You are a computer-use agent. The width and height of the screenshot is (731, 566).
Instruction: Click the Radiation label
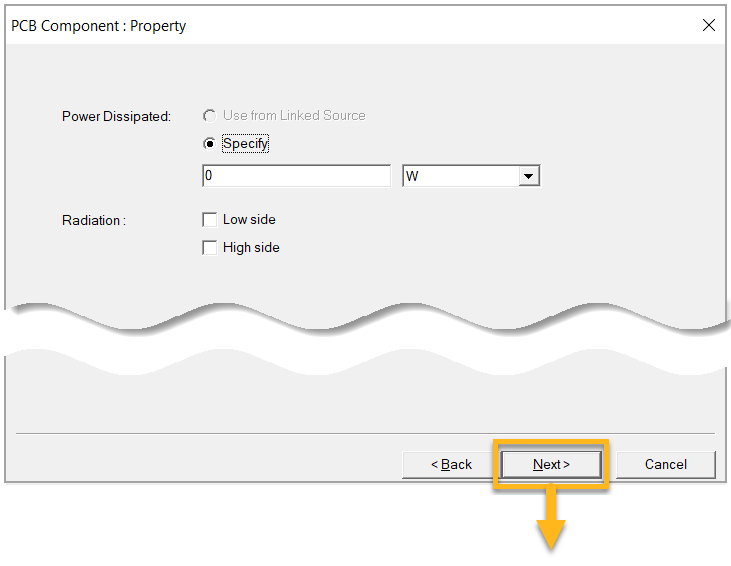(x=93, y=220)
